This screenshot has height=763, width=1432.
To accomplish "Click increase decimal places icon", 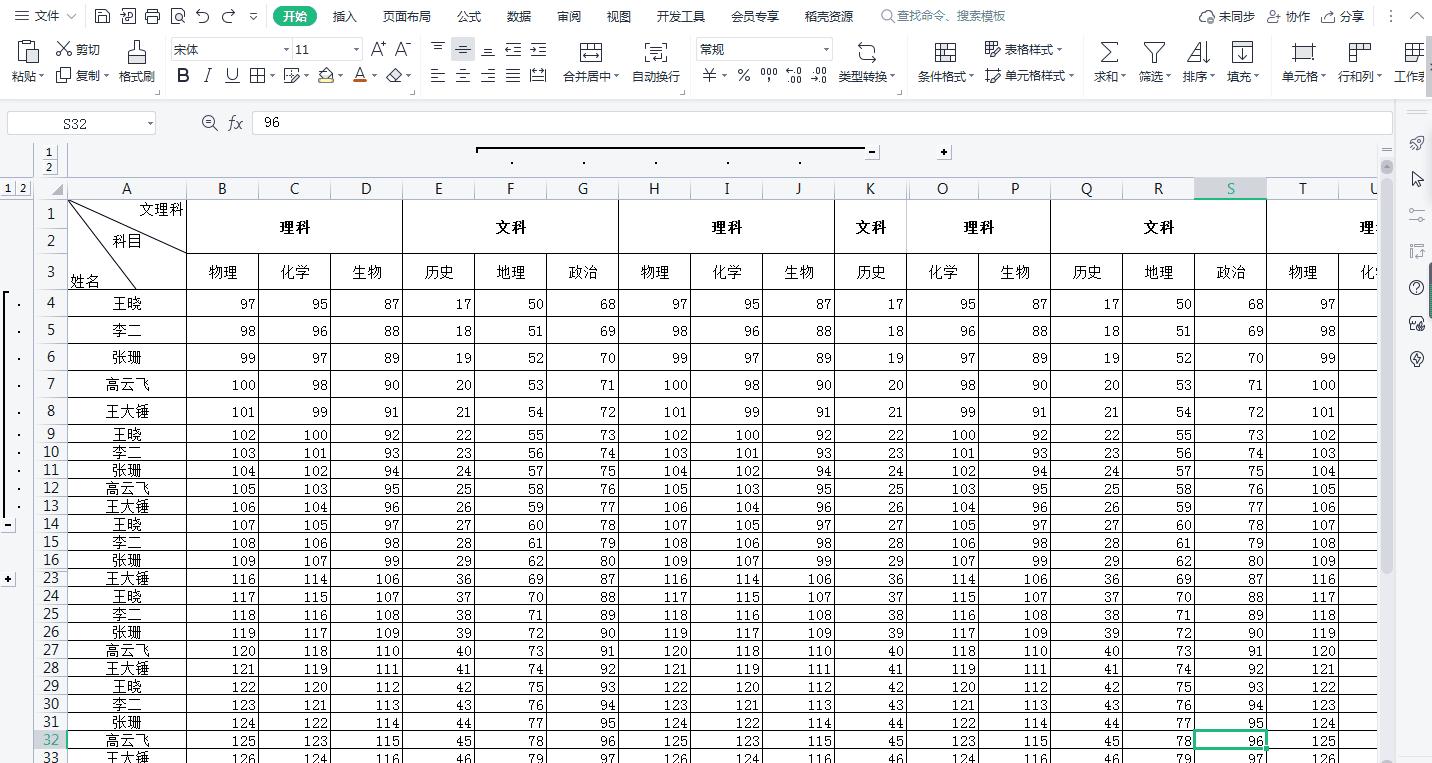I will point(793,74).
